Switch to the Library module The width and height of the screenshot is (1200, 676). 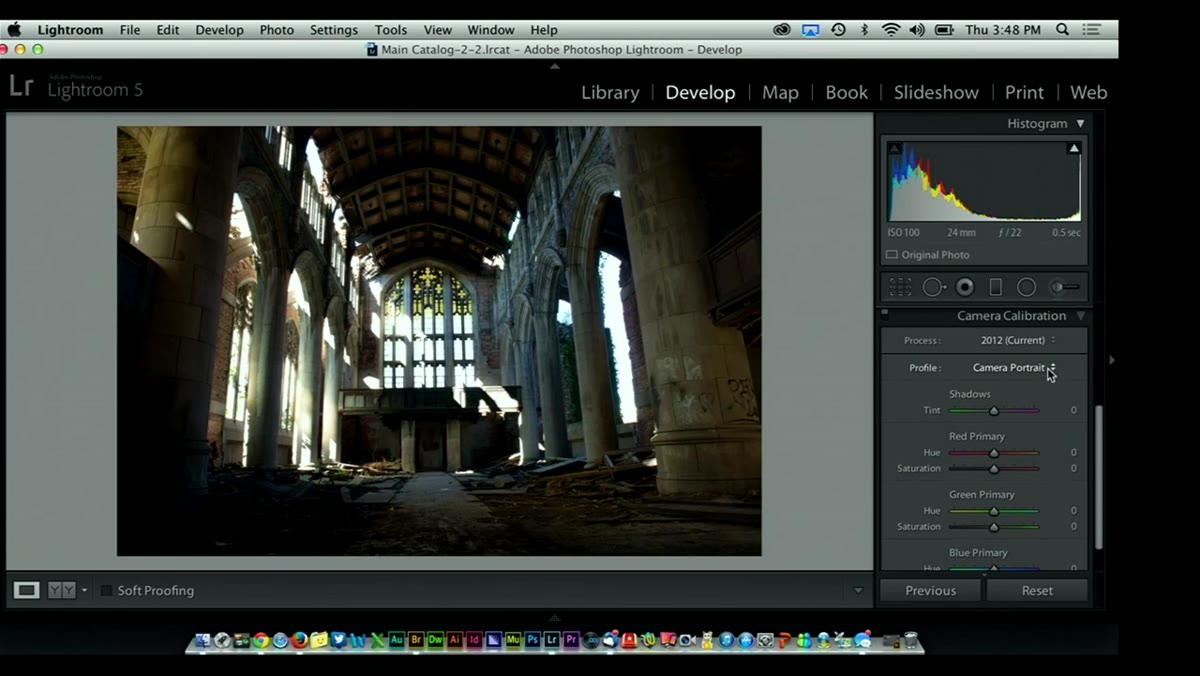[610, 92]
